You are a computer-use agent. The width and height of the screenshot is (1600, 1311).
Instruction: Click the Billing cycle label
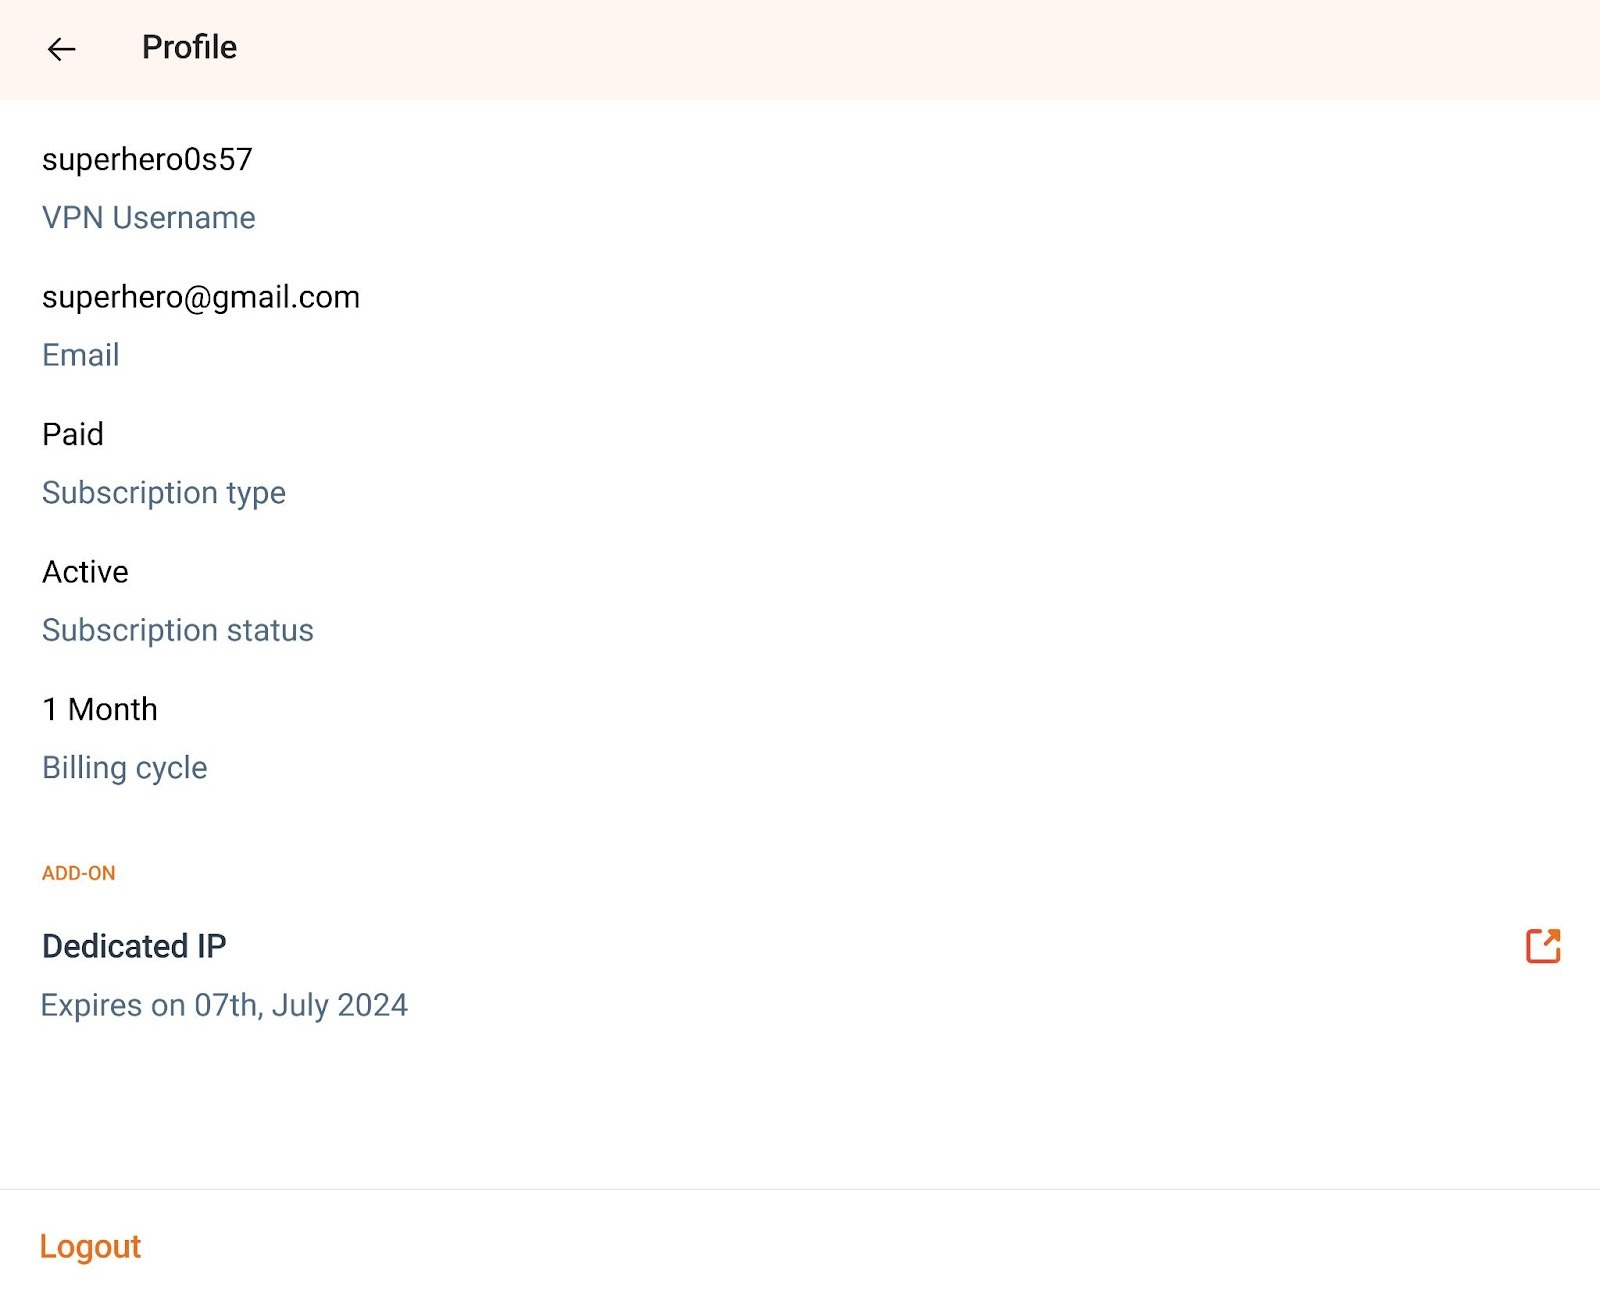[x=124, y=768]
